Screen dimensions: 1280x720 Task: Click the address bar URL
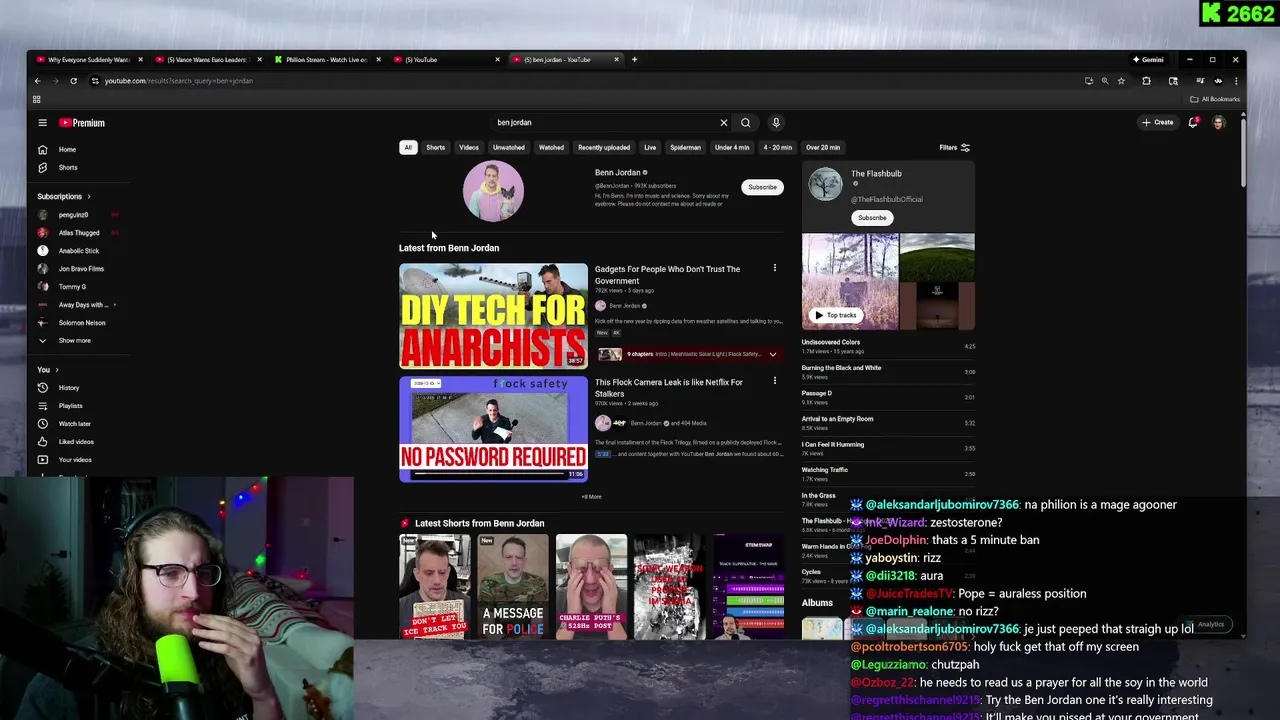click(x=179, y=81)
